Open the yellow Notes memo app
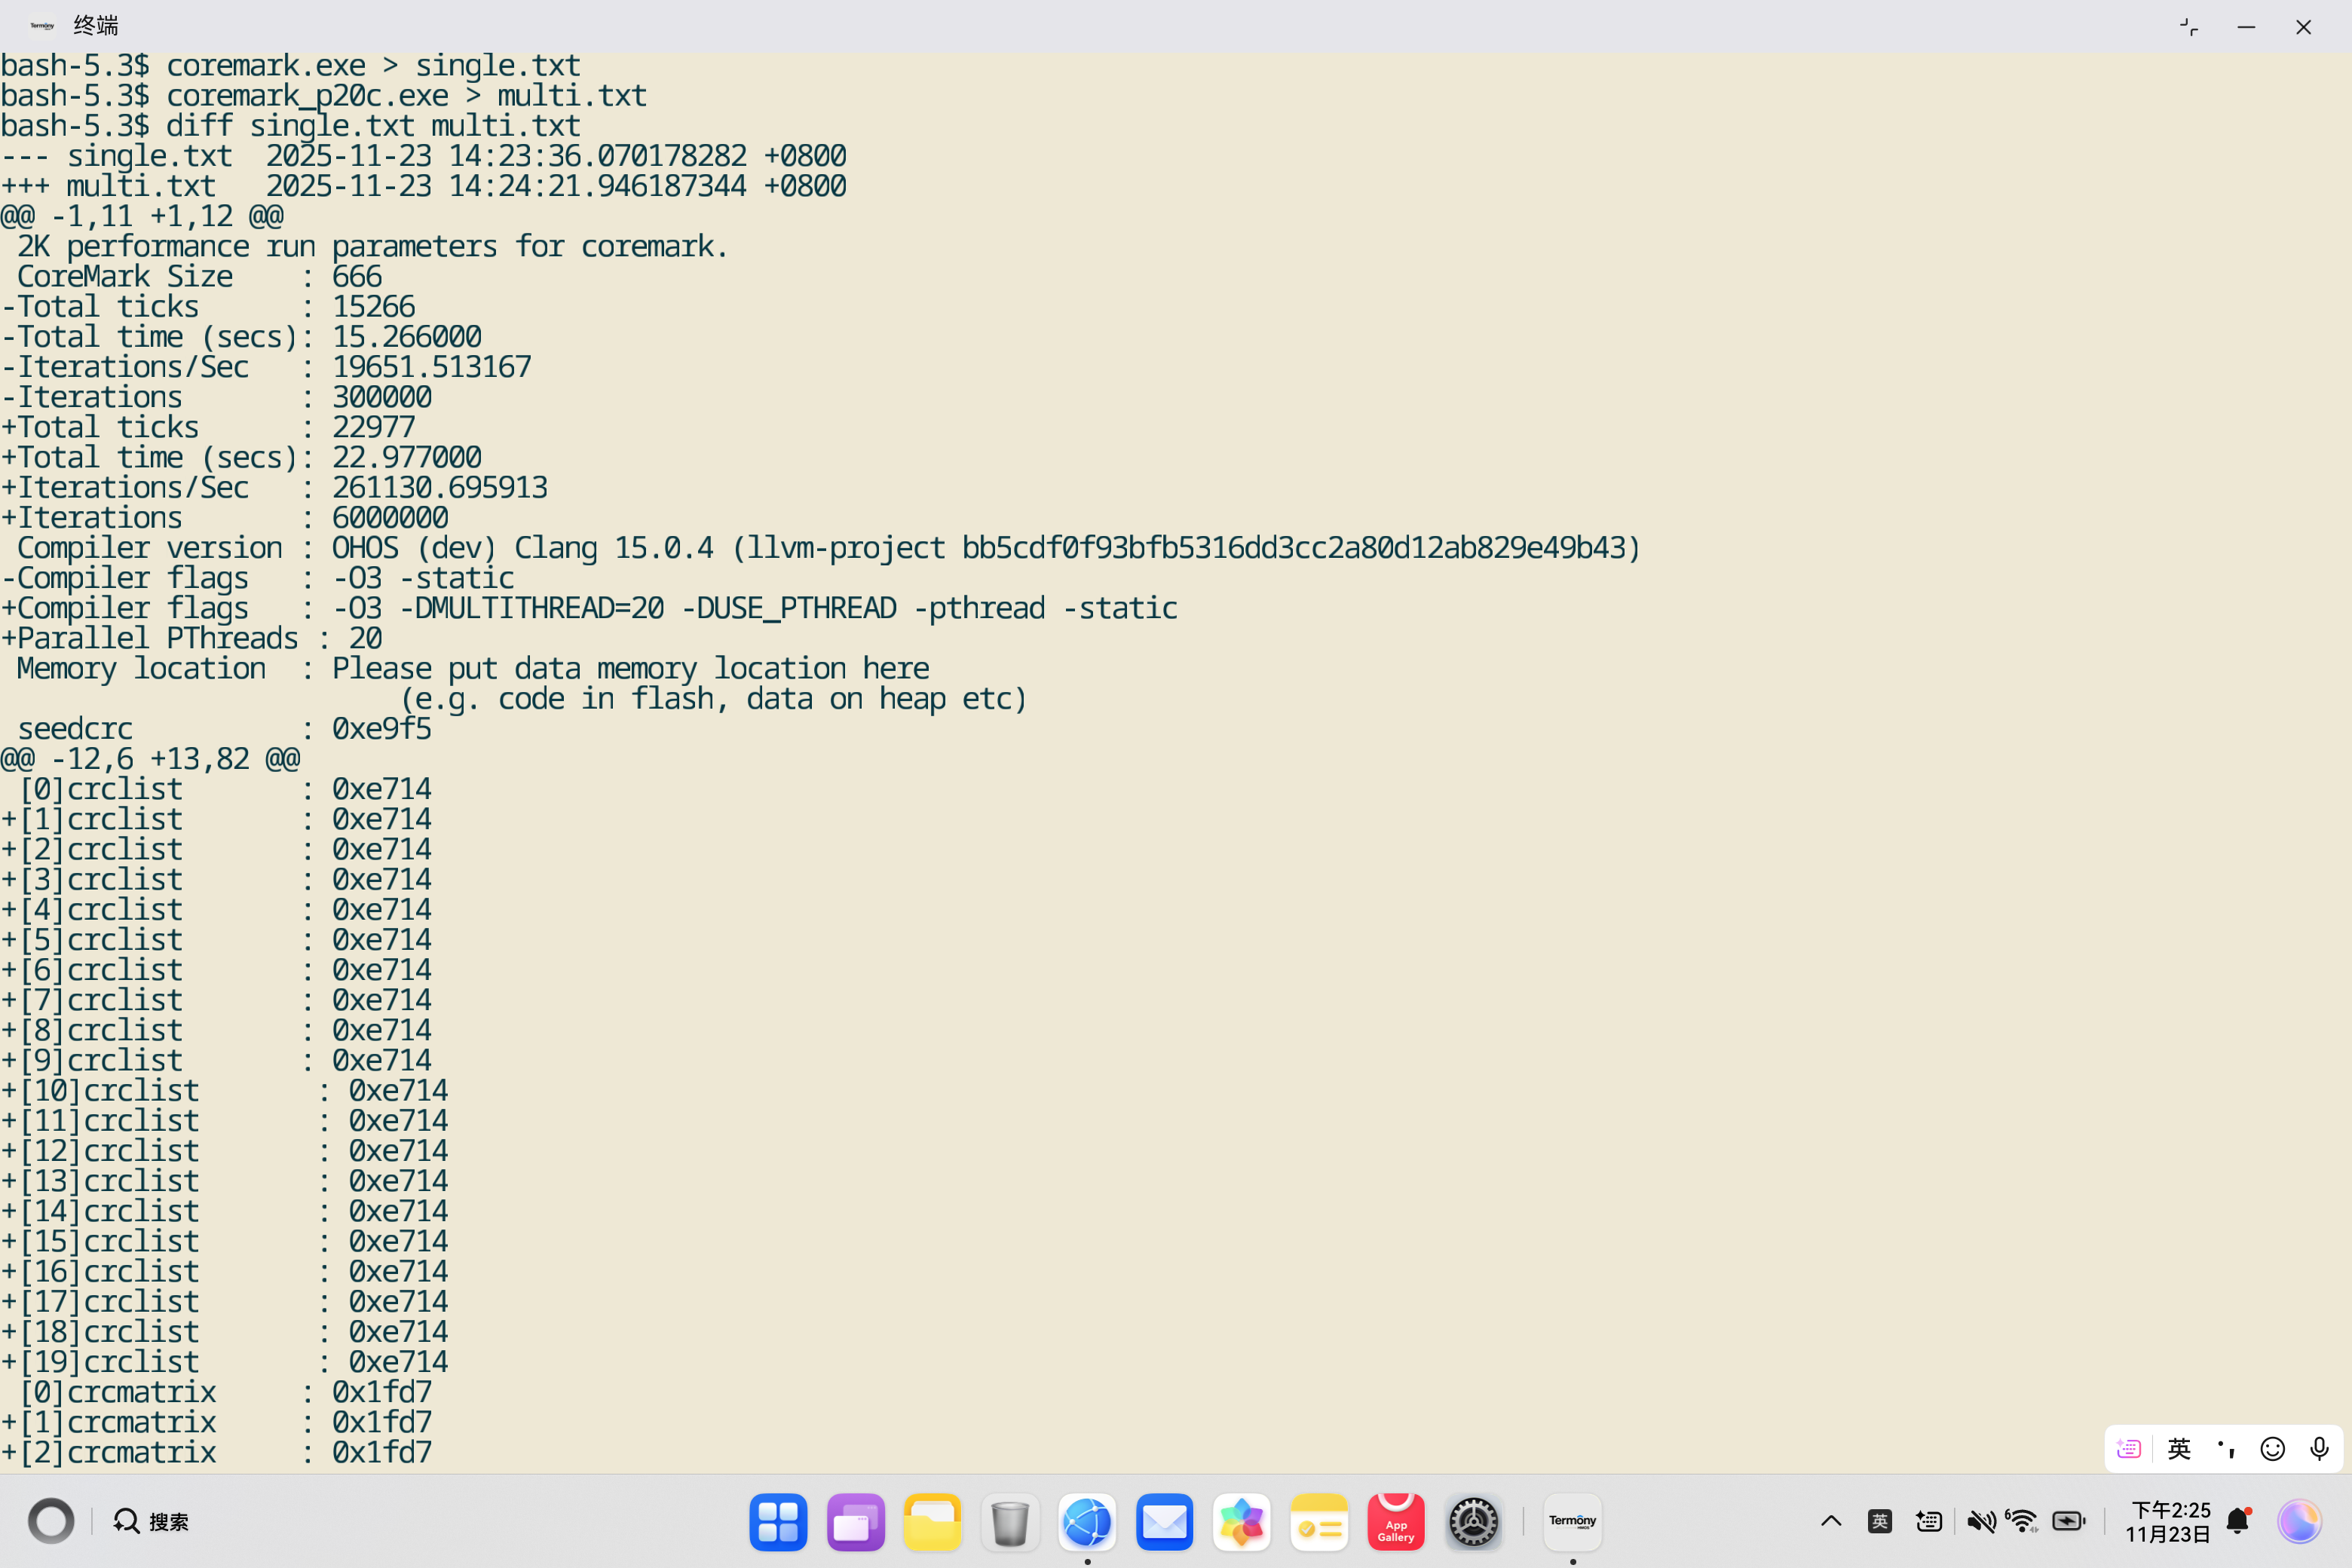Viewport: 2352px width, 1568px height. pyautogui.click(x=1318, y=1522)
